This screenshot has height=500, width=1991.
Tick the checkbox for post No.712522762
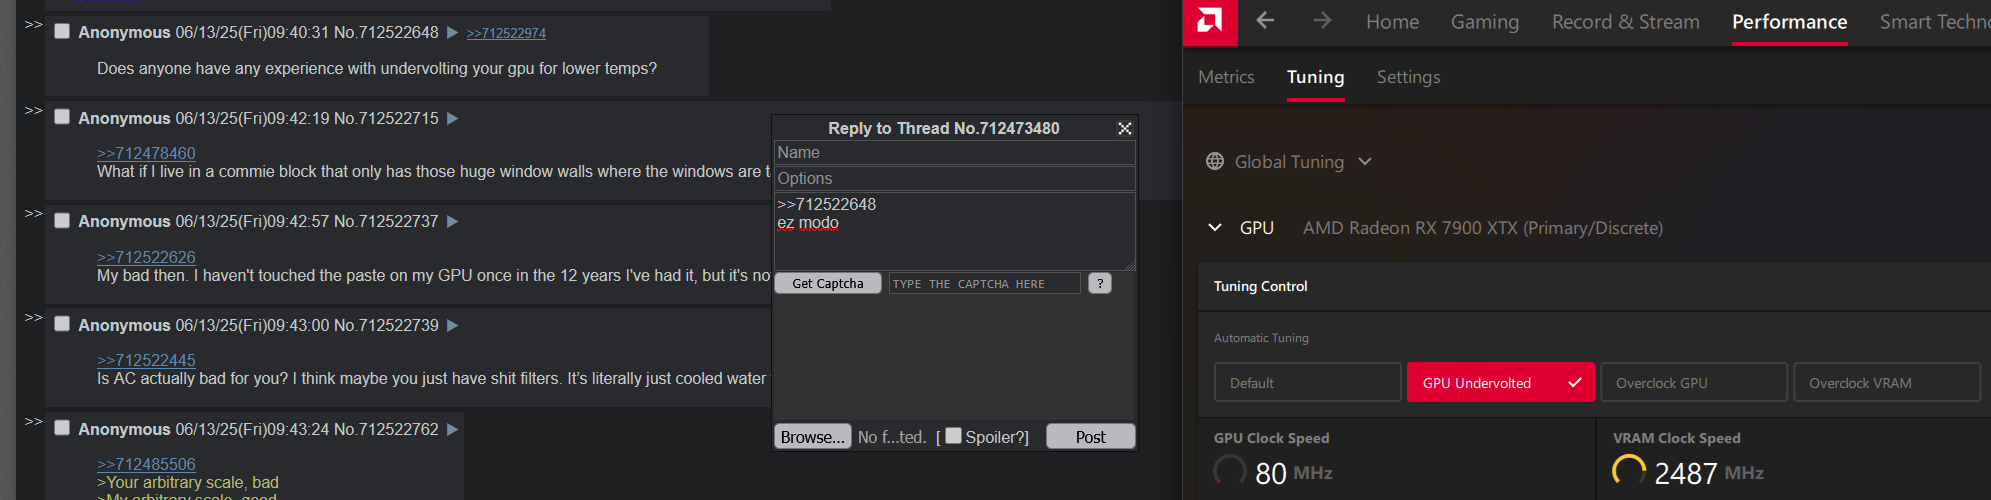[x=62, y=428]
